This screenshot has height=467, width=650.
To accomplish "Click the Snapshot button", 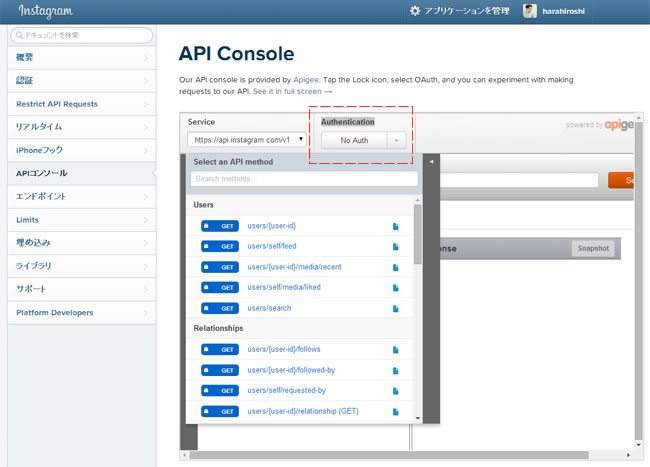I will click(593, 249).
